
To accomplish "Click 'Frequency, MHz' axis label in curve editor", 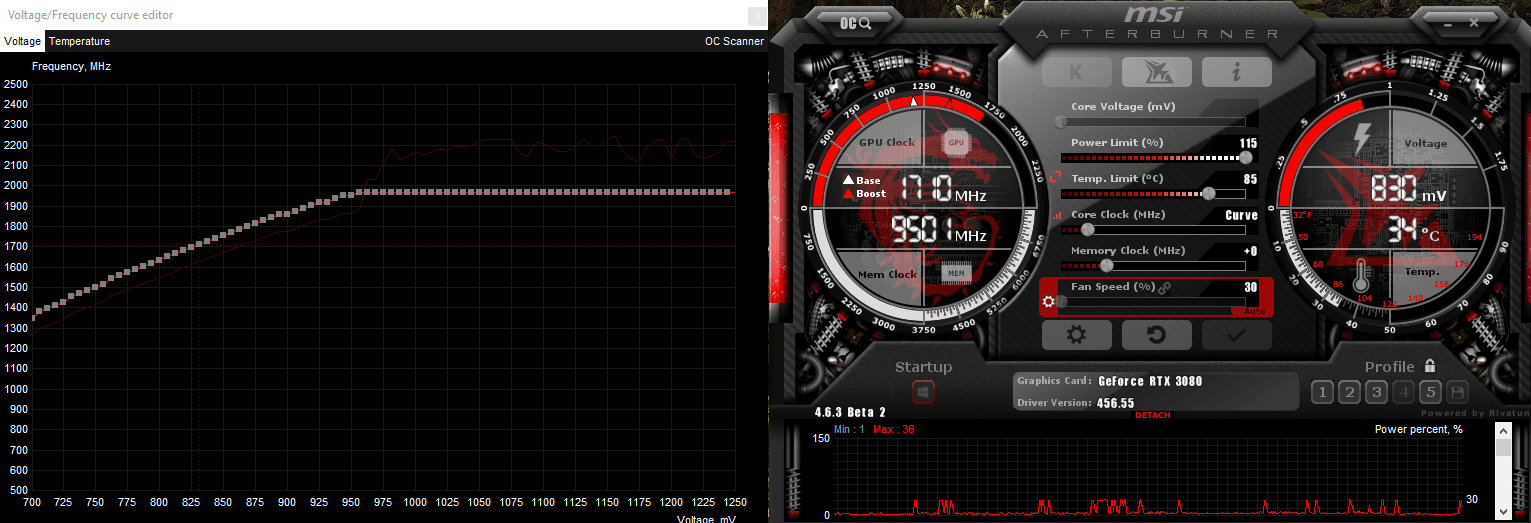I will (71, 66).
